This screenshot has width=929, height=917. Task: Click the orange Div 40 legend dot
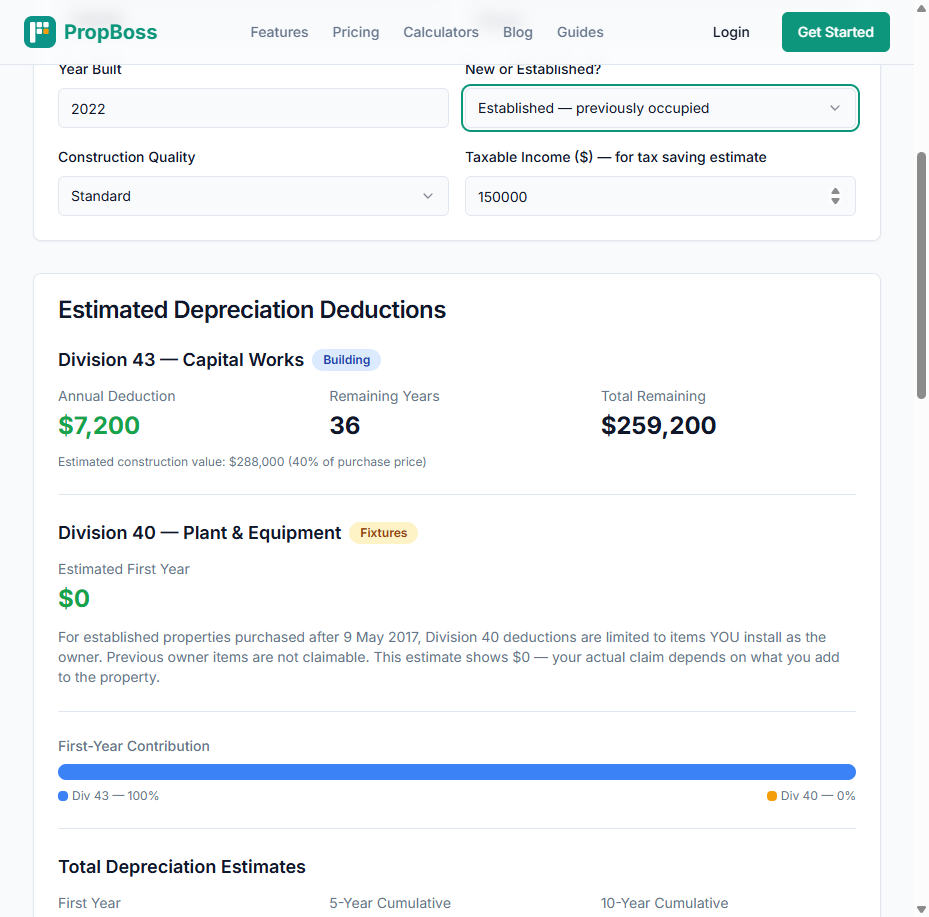tap(770, 796)
